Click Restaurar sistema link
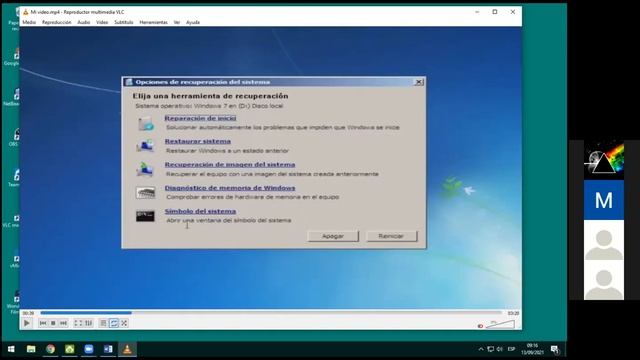Image resolution: width=640 pixels, height=360 pixels. (x=198, y=141)
